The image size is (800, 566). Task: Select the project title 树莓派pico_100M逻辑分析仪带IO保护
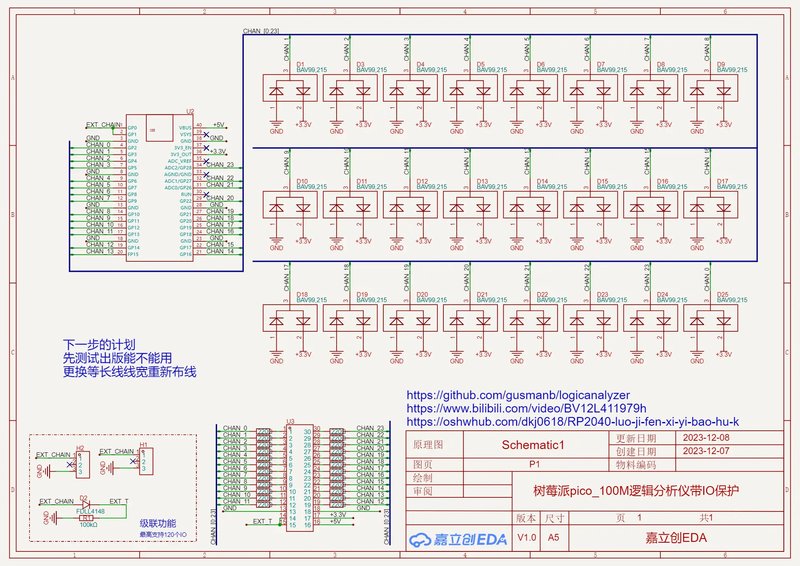(x=636, y=491)
